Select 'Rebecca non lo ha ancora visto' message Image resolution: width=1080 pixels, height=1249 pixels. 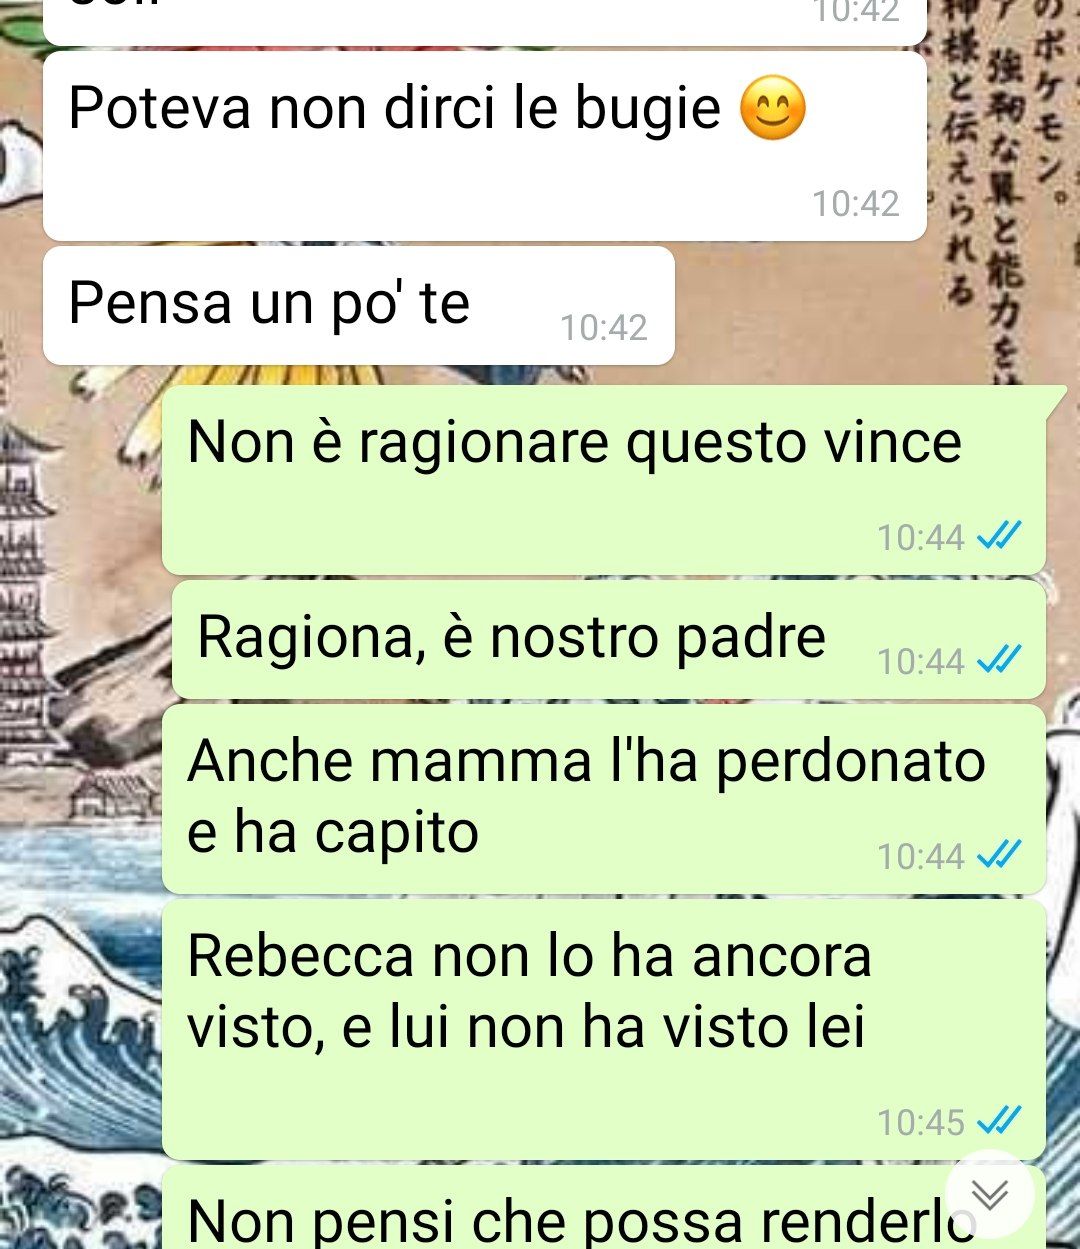[604, 1030]
